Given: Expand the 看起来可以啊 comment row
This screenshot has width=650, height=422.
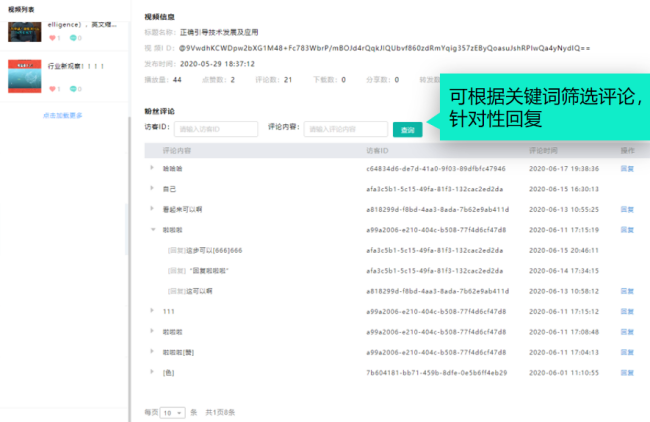Looking at the screenshot, I should point(152,209).
